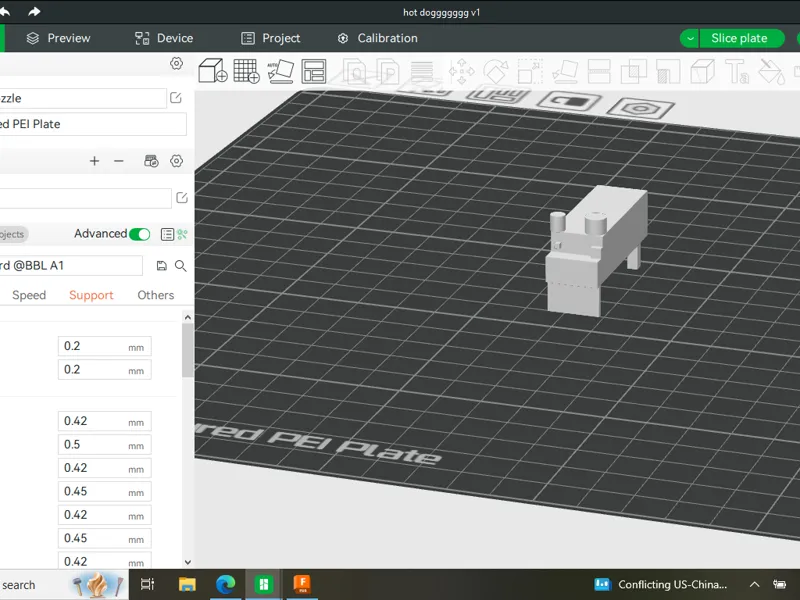Click the settings scrollbar up arrow
The height and width of the screenshot is (600, 800).
(x=187, y=317)
